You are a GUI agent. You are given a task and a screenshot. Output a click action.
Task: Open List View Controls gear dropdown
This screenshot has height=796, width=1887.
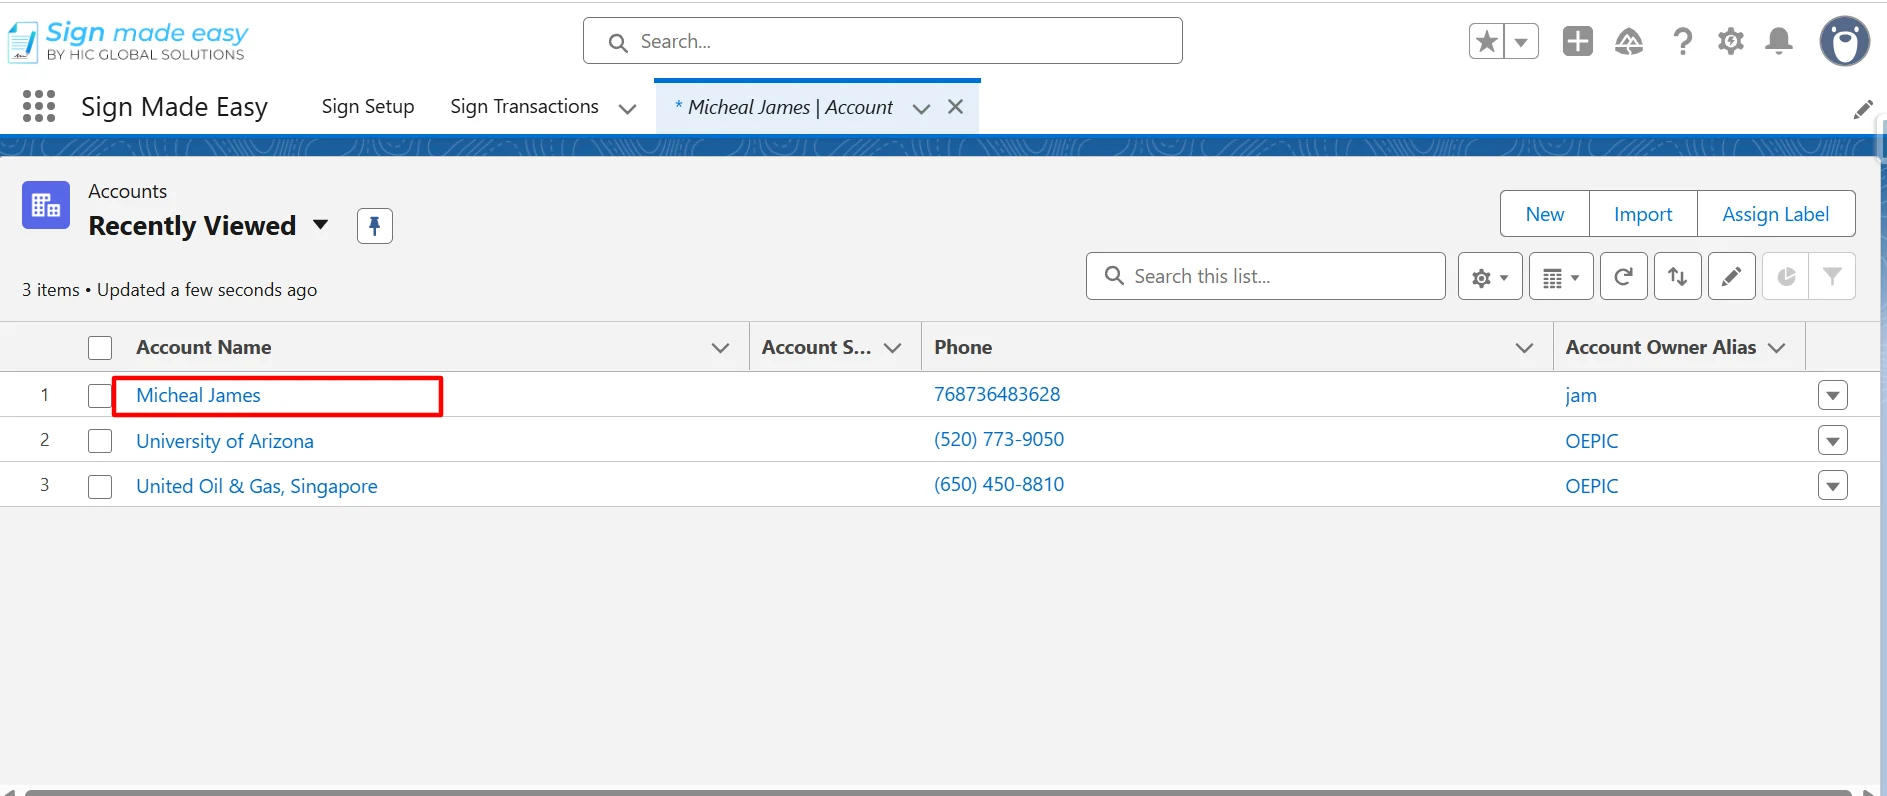[x=1490, y=276]
